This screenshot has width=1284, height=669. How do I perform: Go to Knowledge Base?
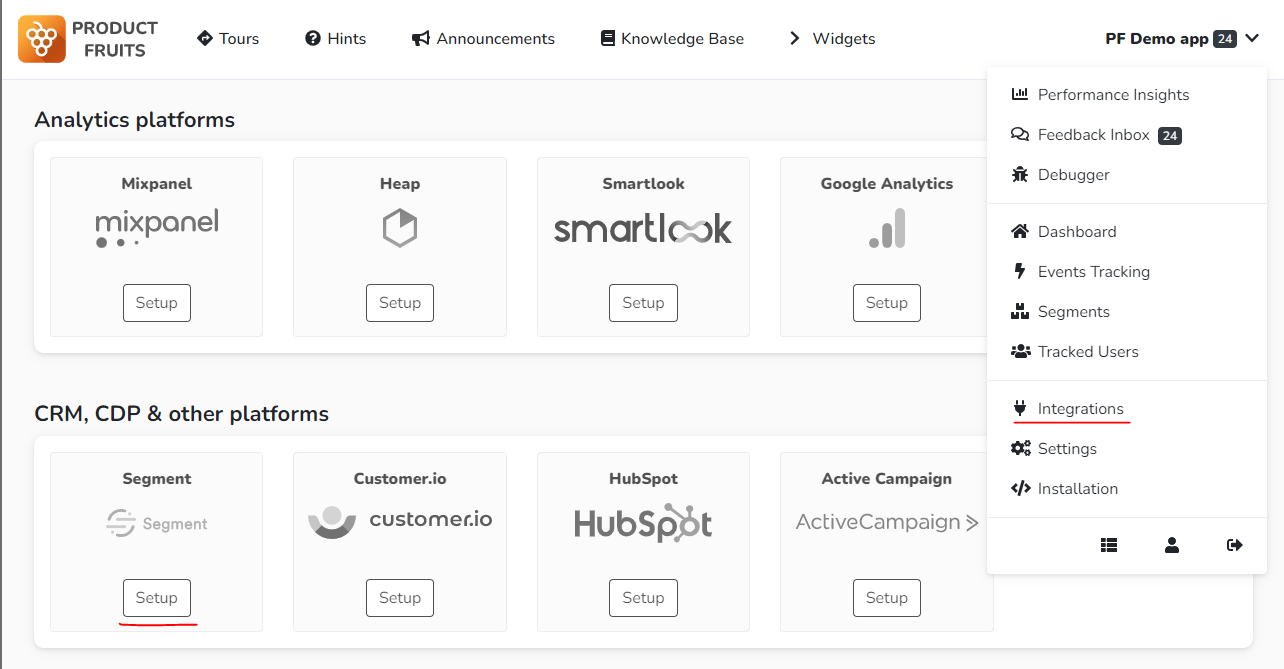[x=672, y=38]
